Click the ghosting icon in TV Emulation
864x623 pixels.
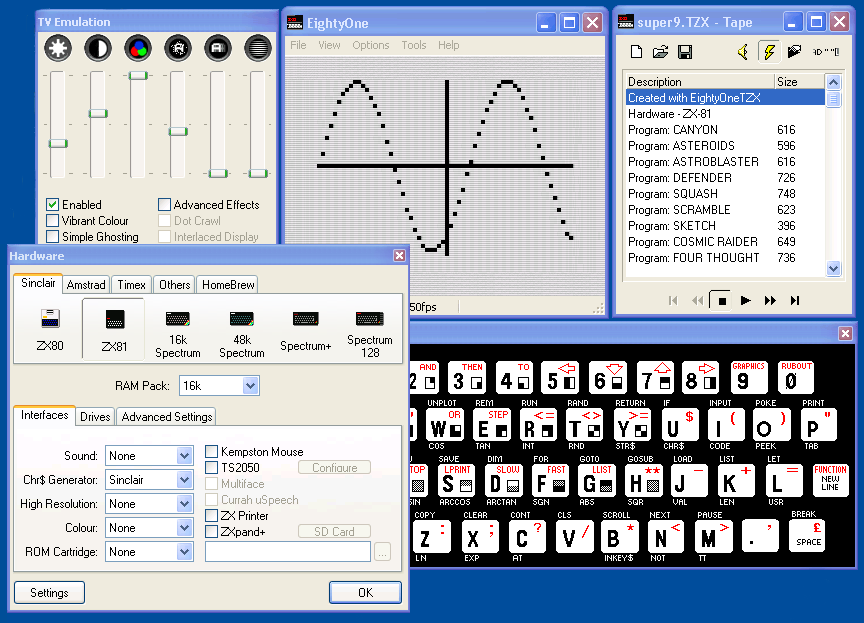(218, 48)
